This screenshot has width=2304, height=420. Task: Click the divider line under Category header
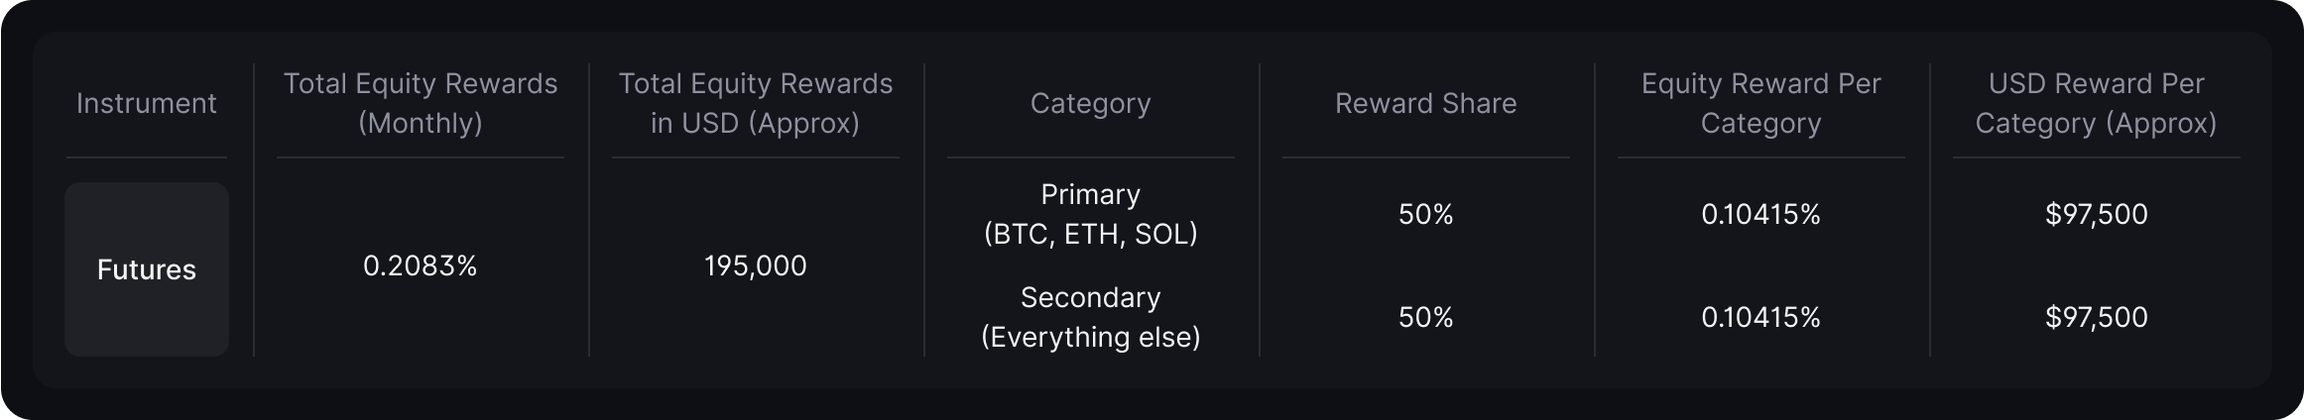[x=1090, y=157]
